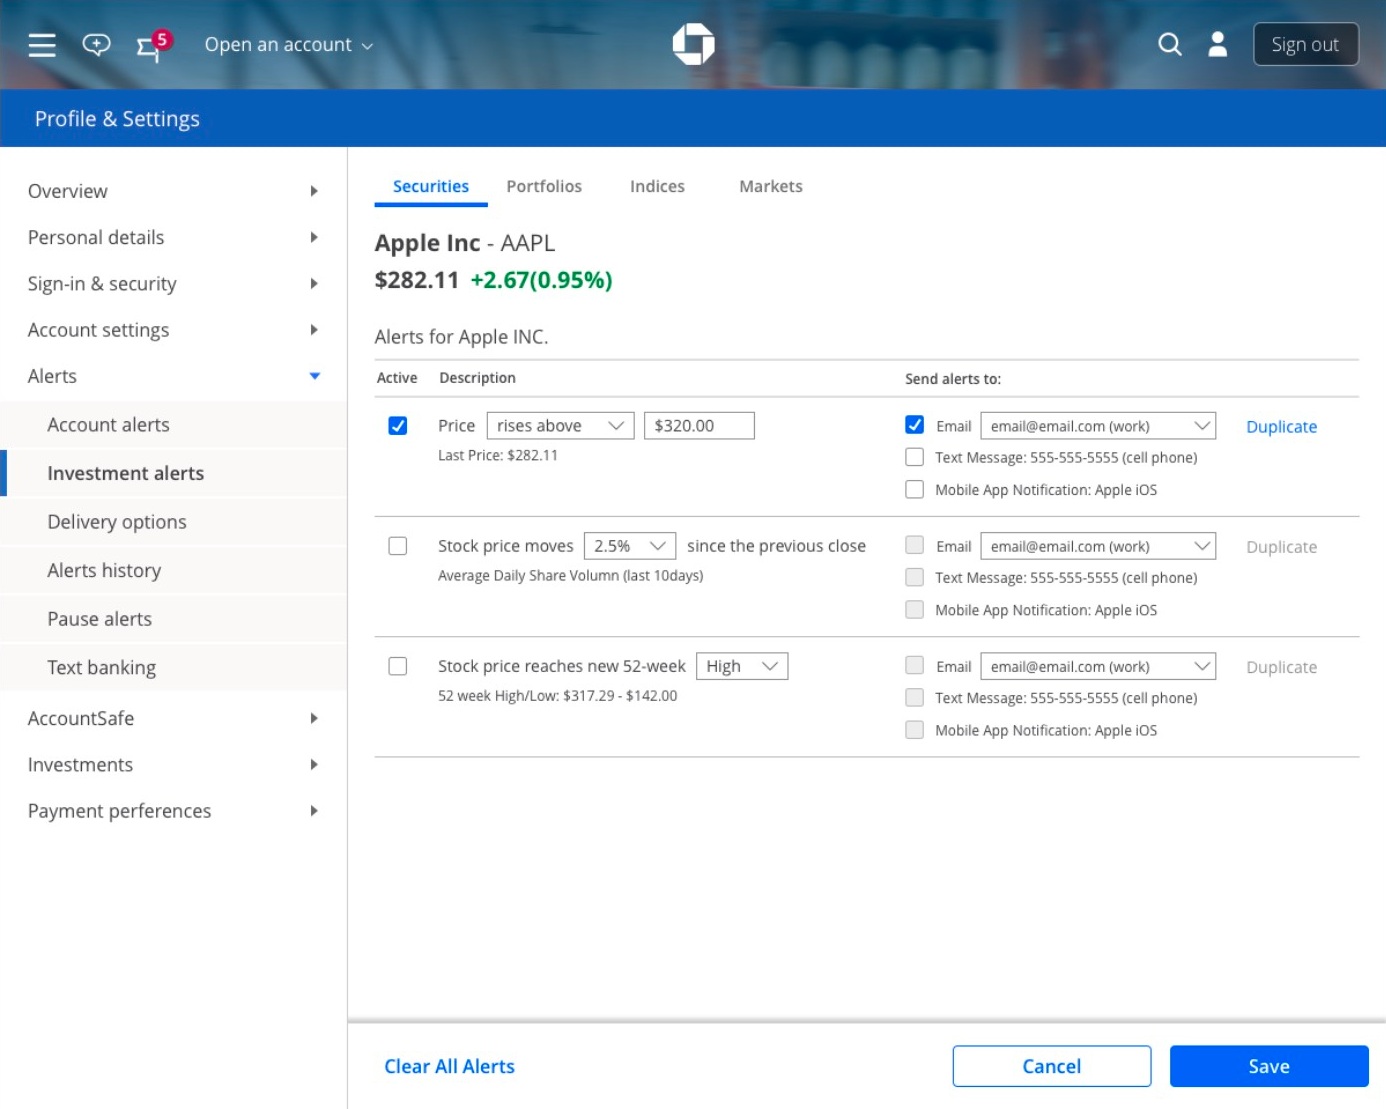The width and height of the screenshot is (1386, 1109).
Task: Open Text banking
Action: coord(173,667)
